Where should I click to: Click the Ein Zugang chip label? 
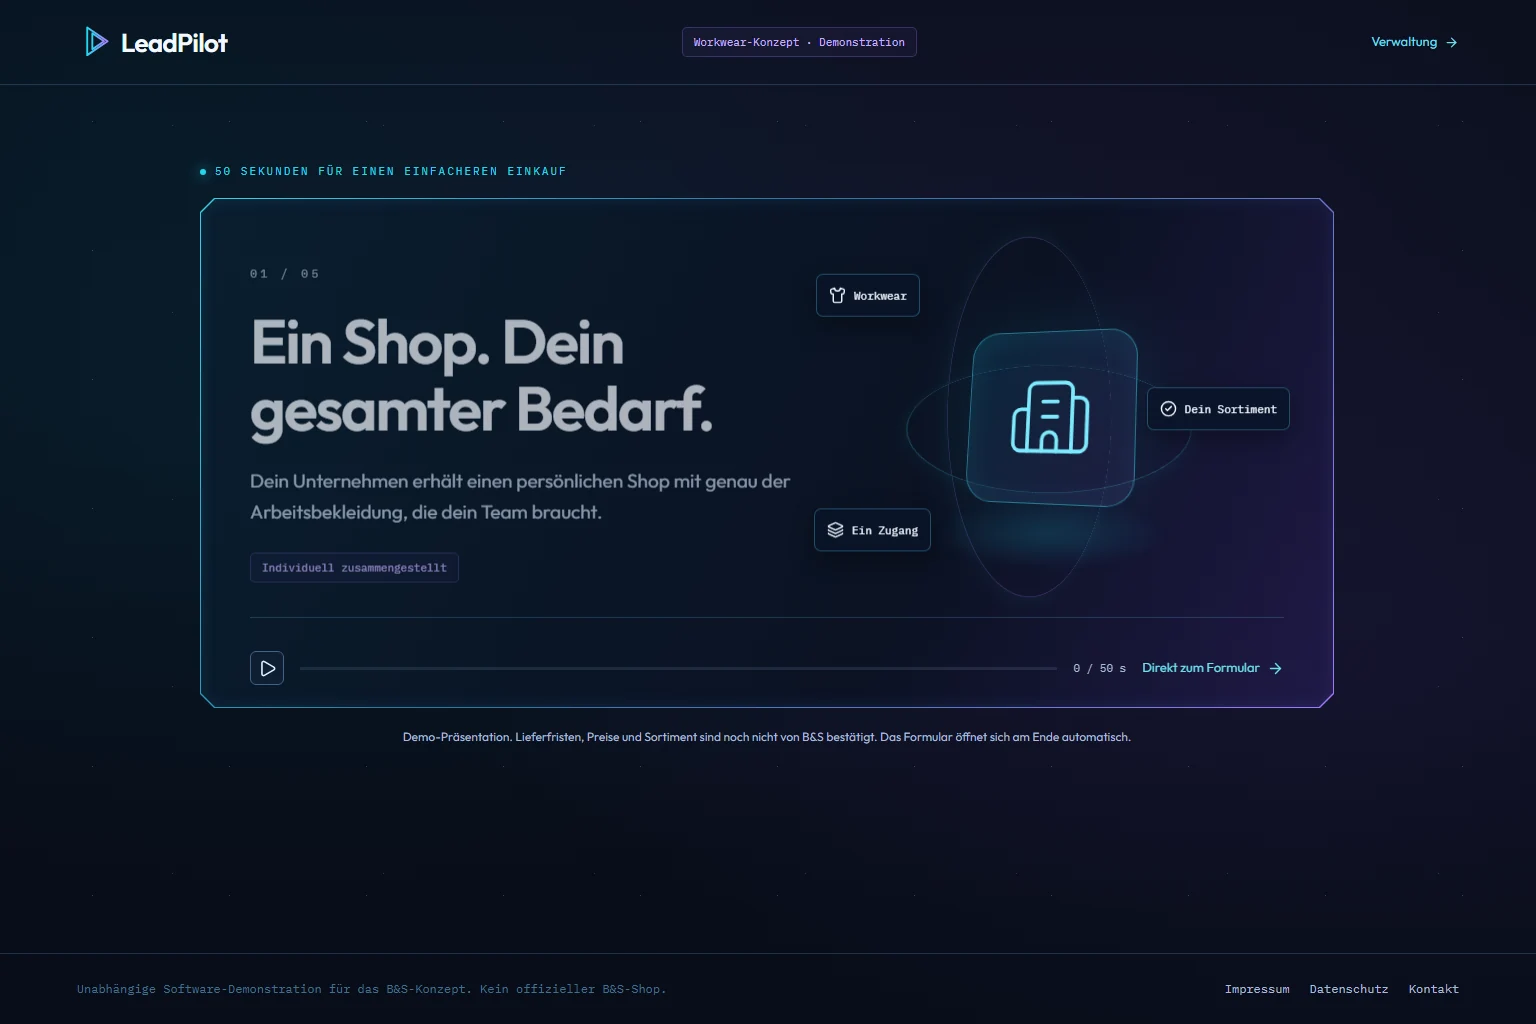pos(885,531)
